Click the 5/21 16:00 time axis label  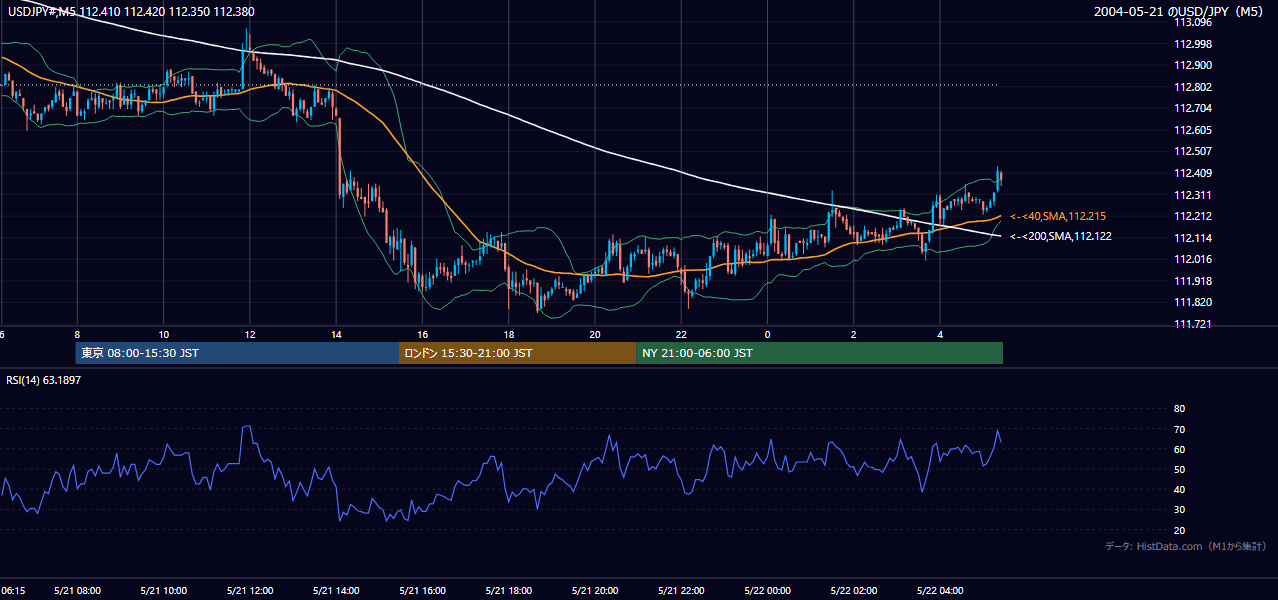[422, 590]
